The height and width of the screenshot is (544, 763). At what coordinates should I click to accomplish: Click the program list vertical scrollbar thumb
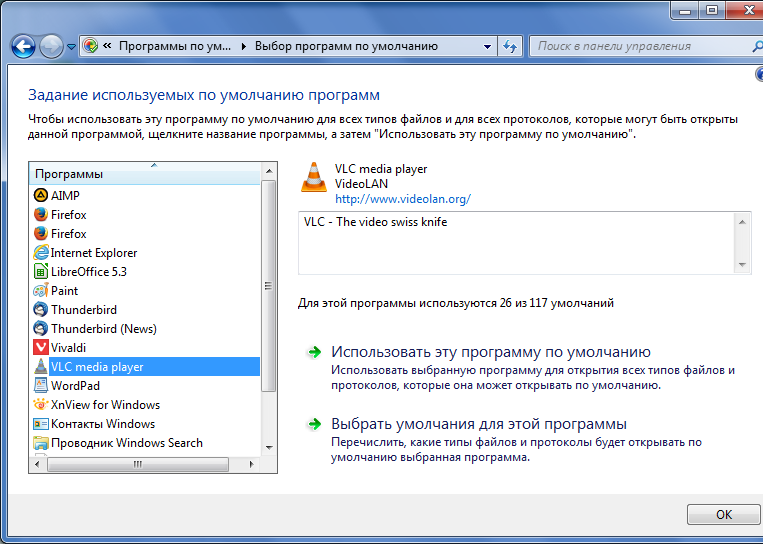point(269,286)
